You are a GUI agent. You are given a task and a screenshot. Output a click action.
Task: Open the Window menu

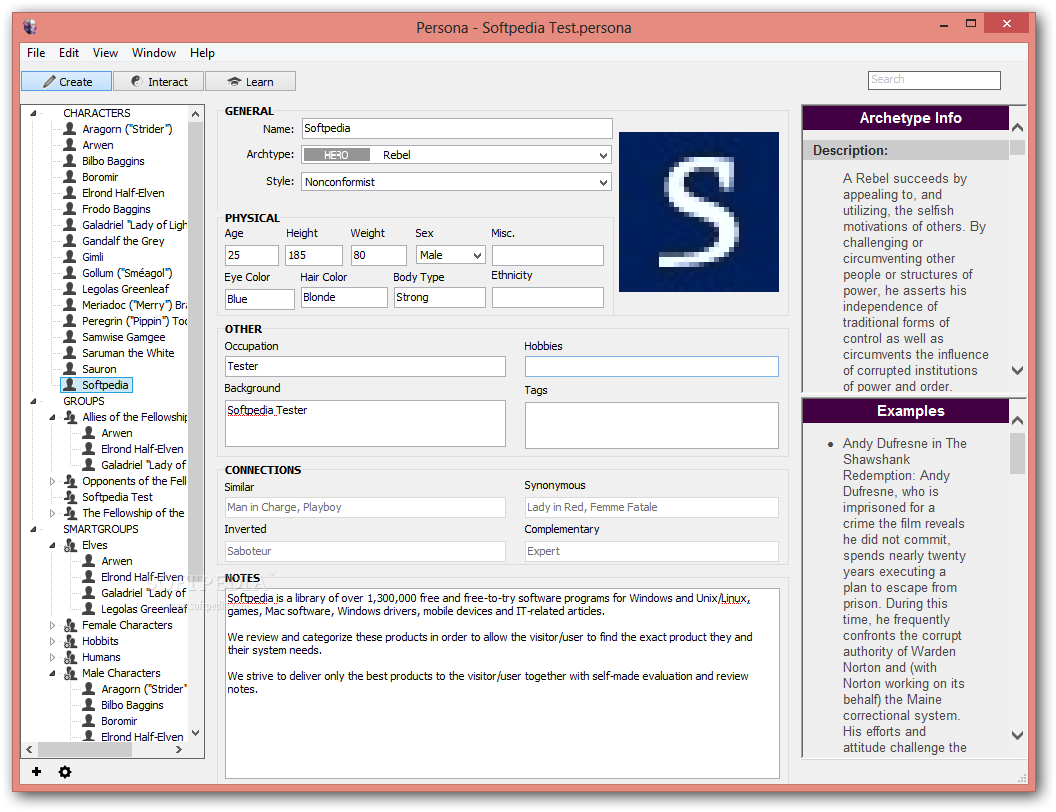154,53
